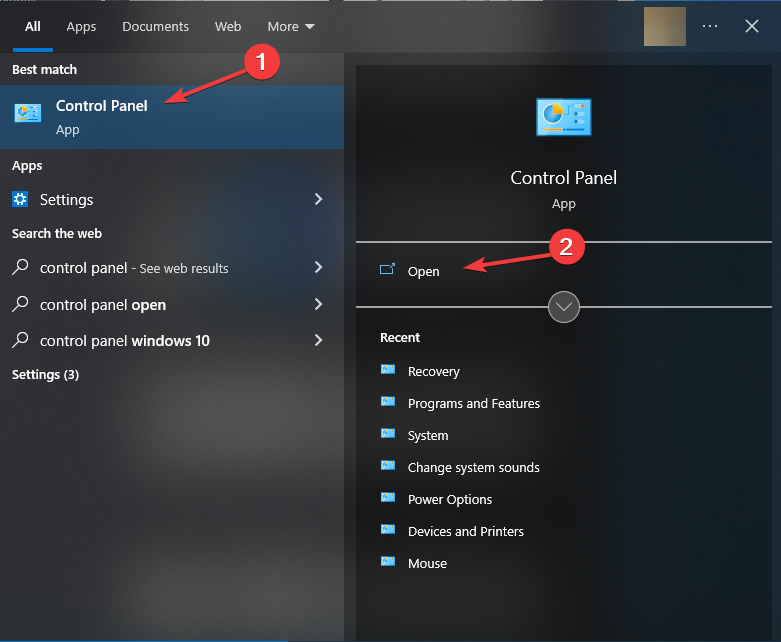Expand the 'control panel windows 10' suggestion arrow

click(319, 340)
